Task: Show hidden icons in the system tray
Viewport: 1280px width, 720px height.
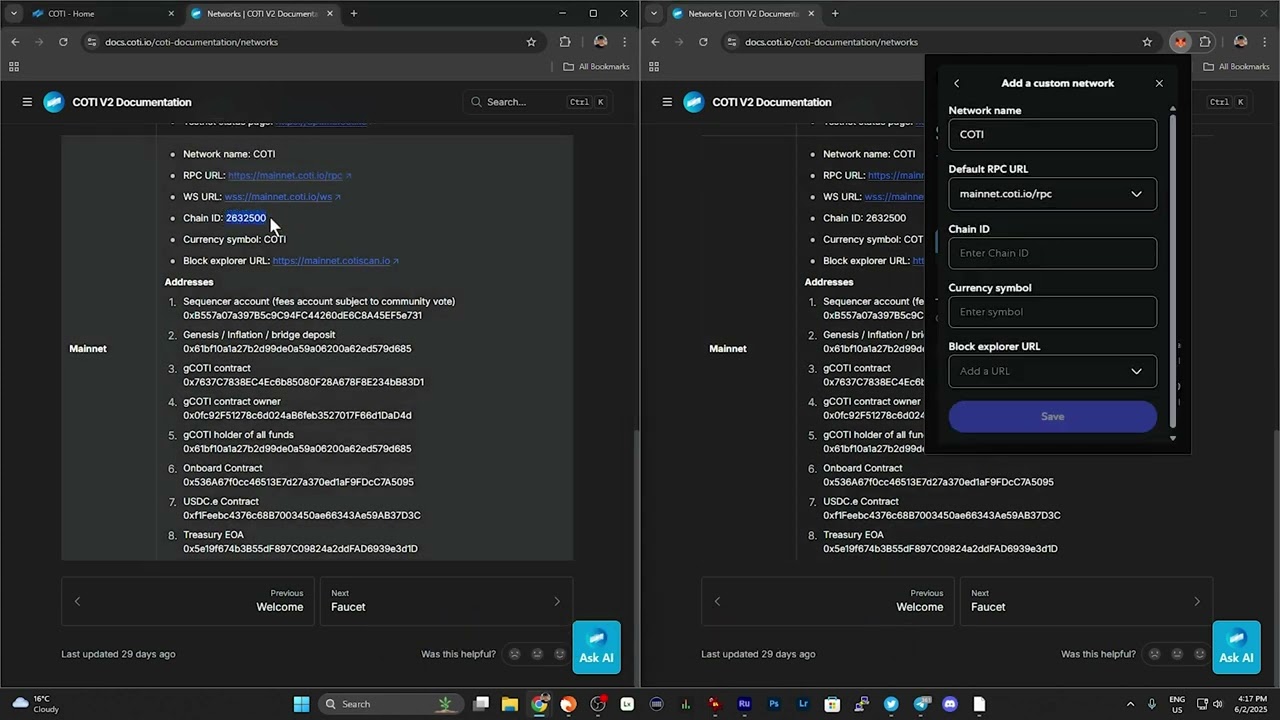Action: [1130, 704]
